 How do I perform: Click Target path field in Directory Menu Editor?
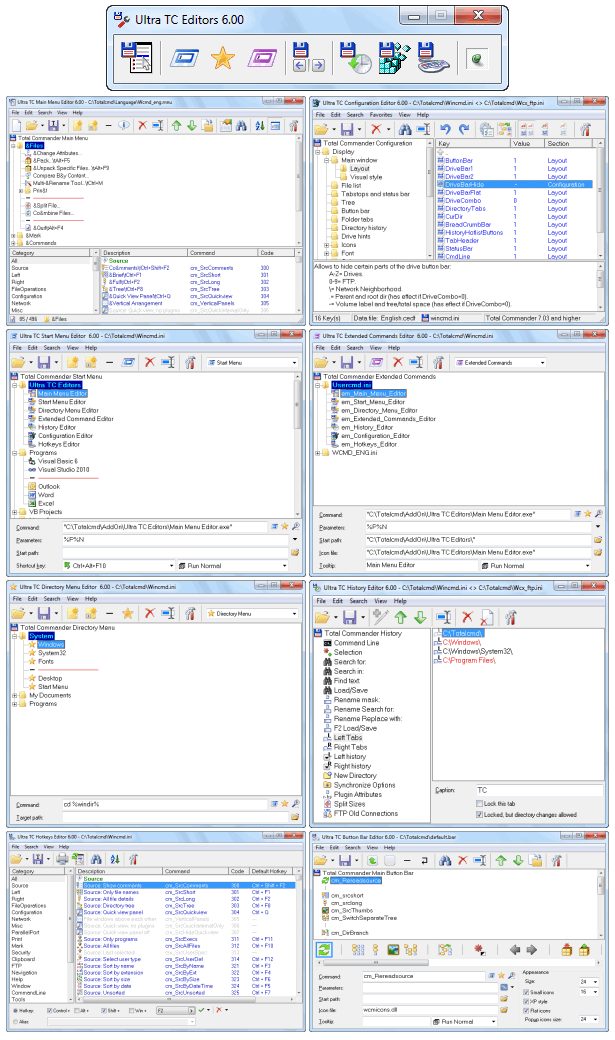click(x=175, y=817)
